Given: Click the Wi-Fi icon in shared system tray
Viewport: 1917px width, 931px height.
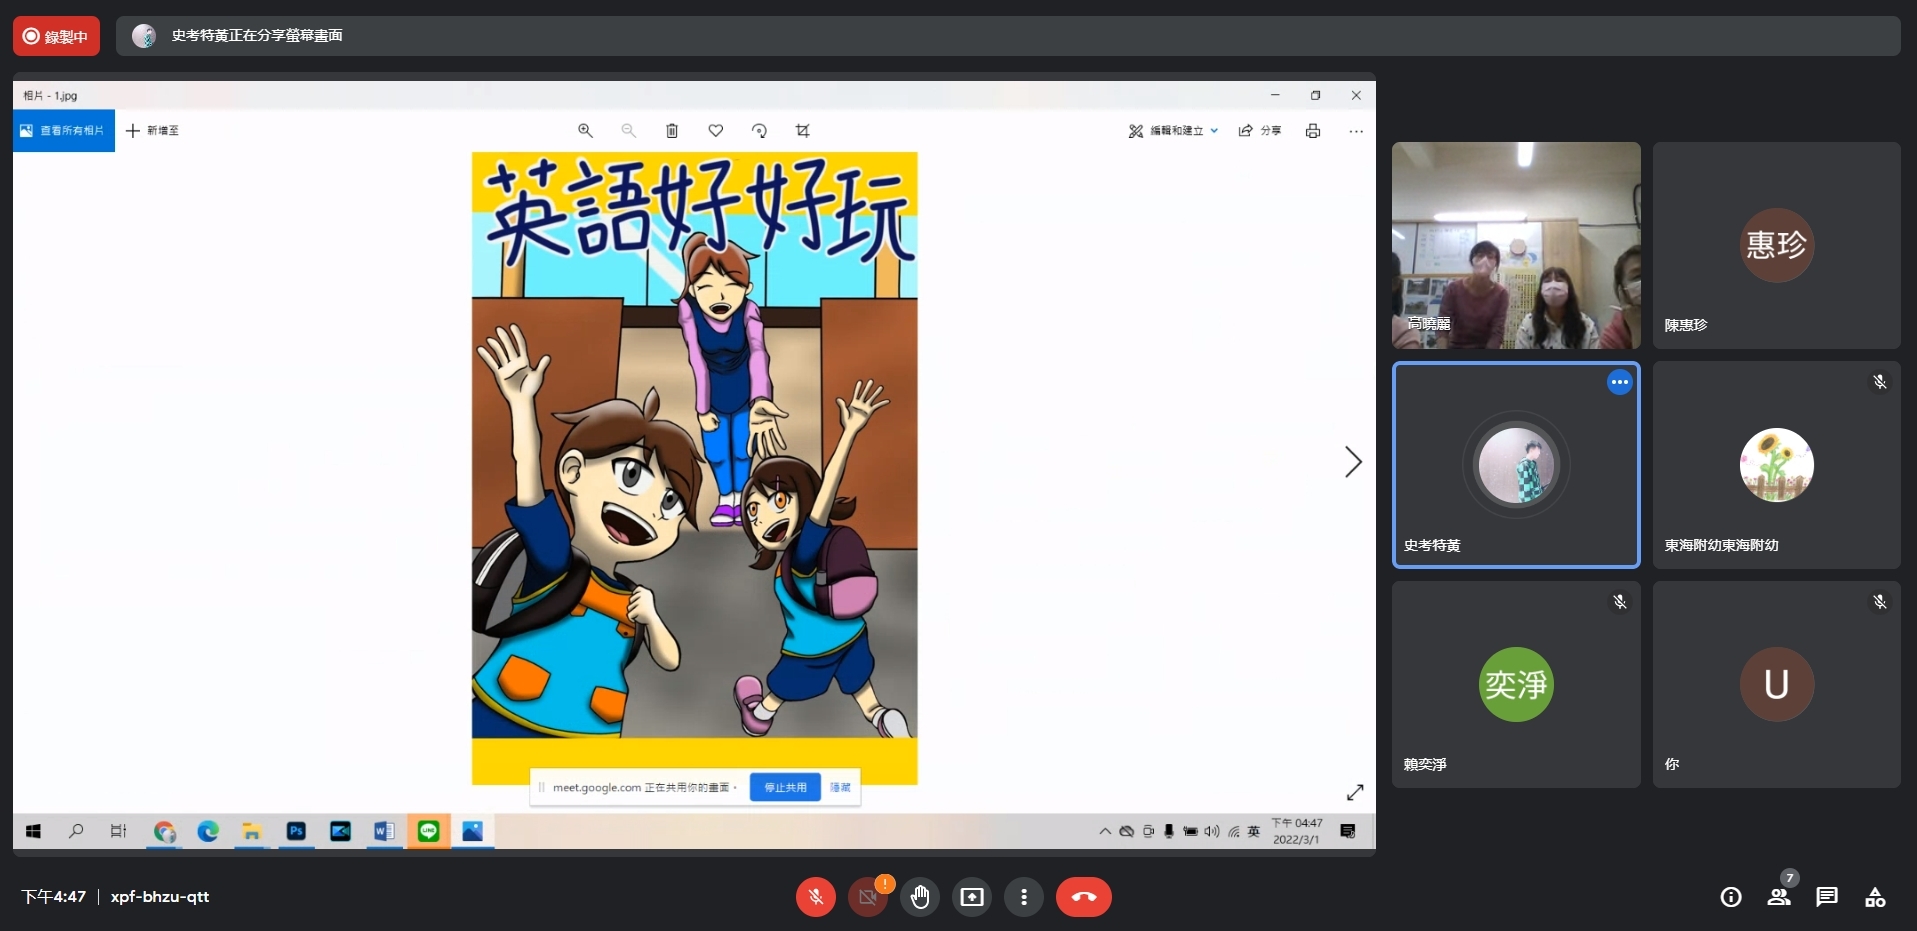Looking at the screenshot, I should click(x=1234, y=832).
